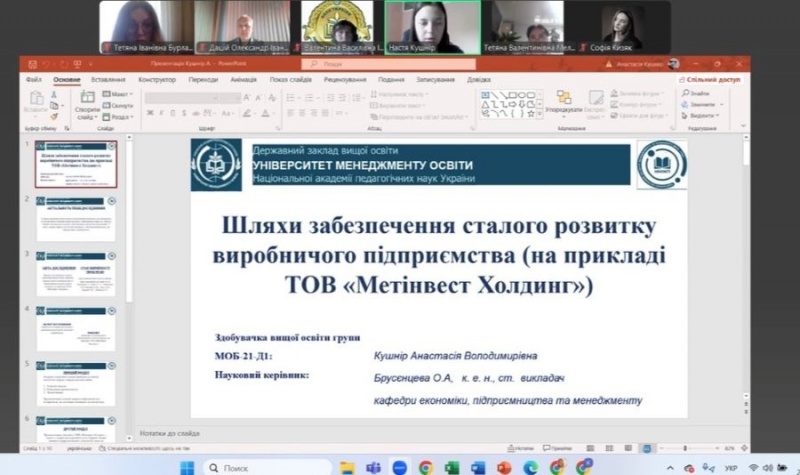Image resolution: width=800 pixels, height=475 pixels.
Task: Click Нотатки button in status bar
Action: (520, 448)
